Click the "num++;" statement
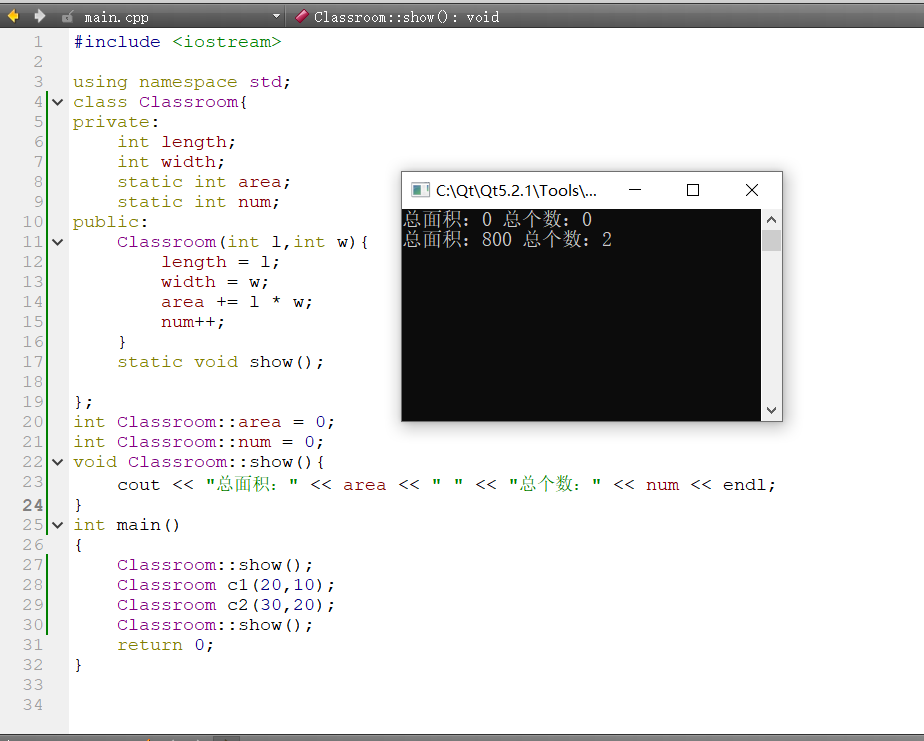This screenshot has height=741, width=924. 193,322
